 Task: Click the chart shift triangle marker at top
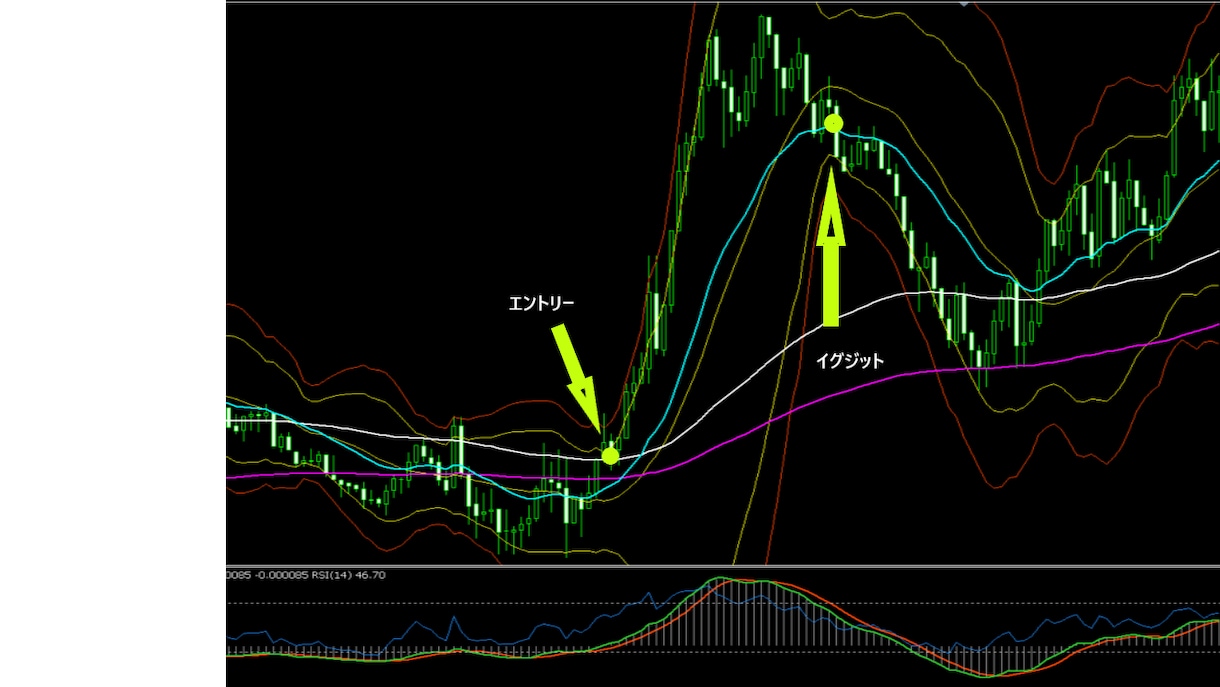click(x=964, y=5)
